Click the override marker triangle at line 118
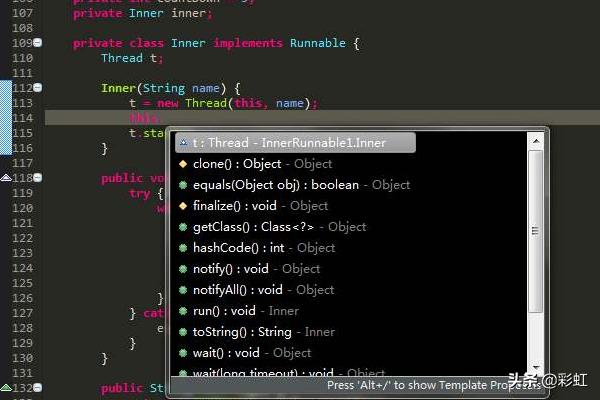The image size is (600, 400). click(x=6, y=178)
